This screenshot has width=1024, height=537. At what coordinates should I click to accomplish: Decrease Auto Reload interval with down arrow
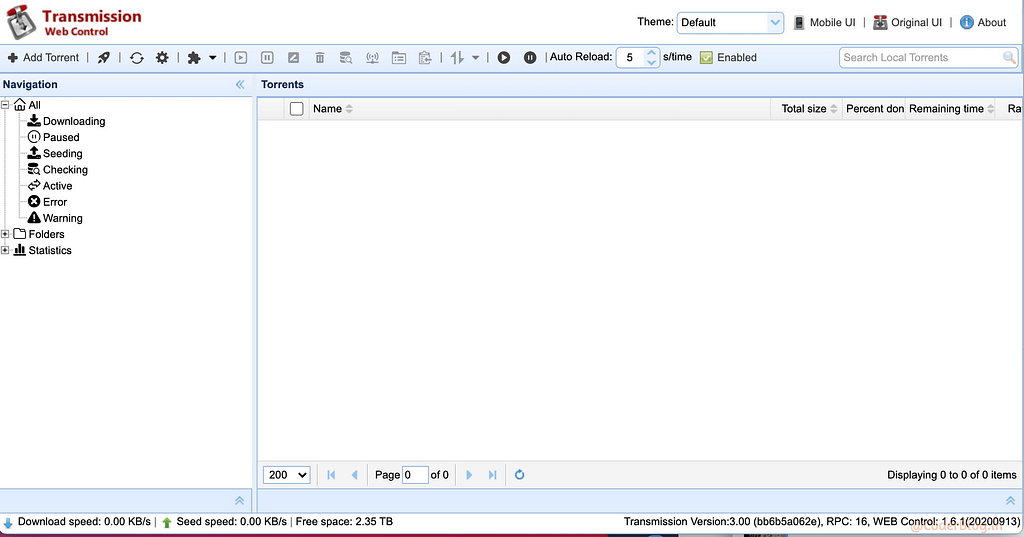651,63
